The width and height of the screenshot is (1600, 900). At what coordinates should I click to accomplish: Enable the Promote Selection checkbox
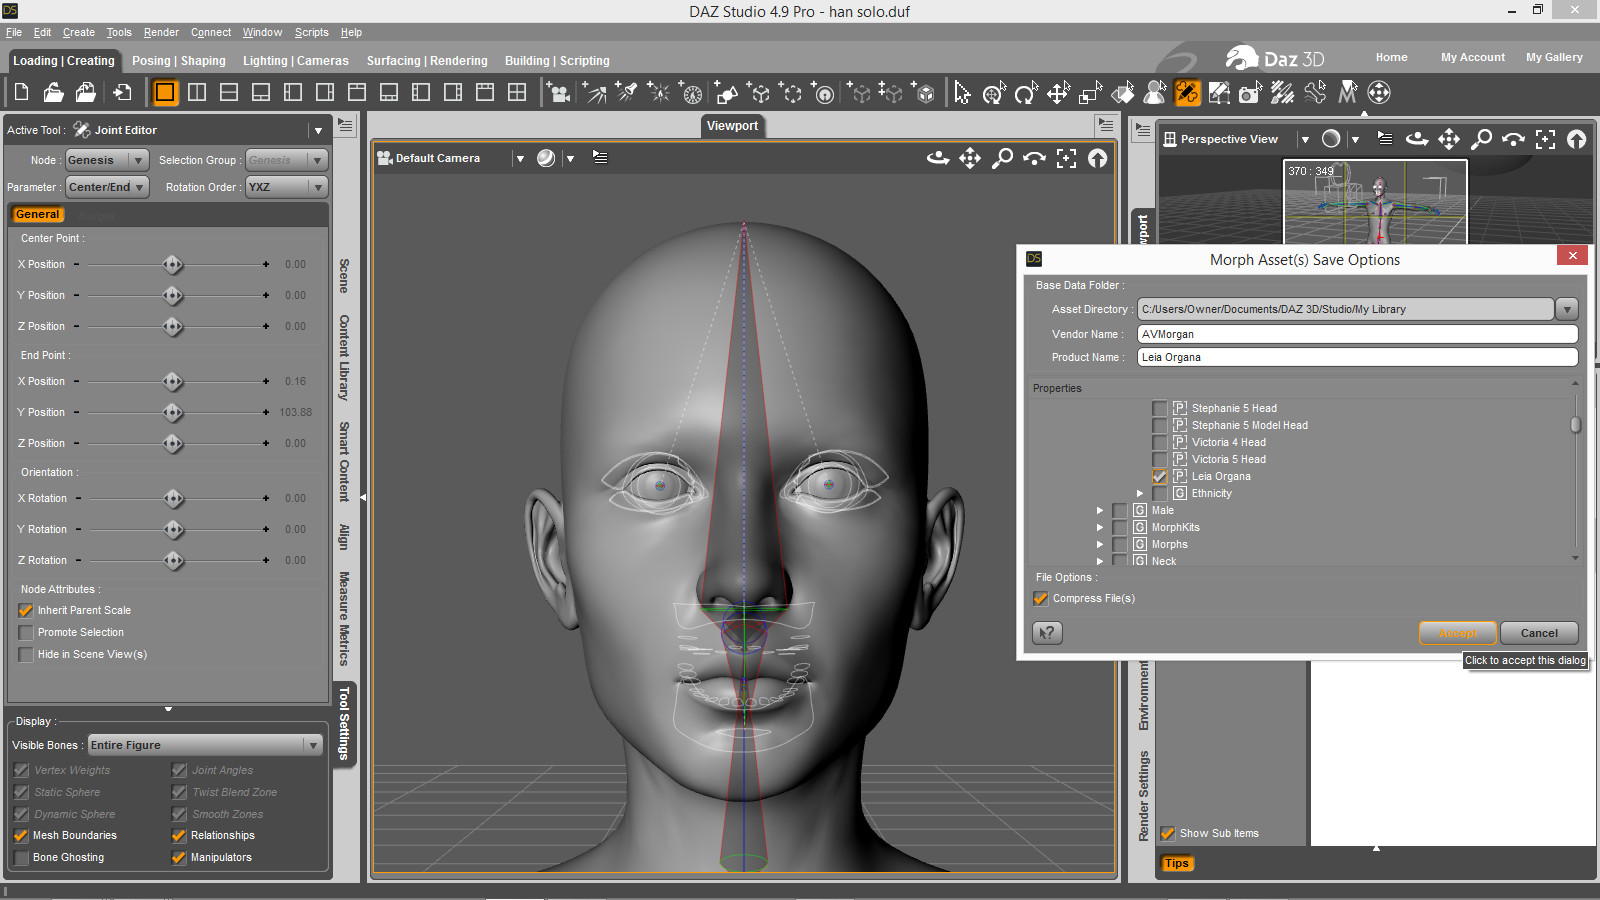pyautogui.click(x=26, y=632)
